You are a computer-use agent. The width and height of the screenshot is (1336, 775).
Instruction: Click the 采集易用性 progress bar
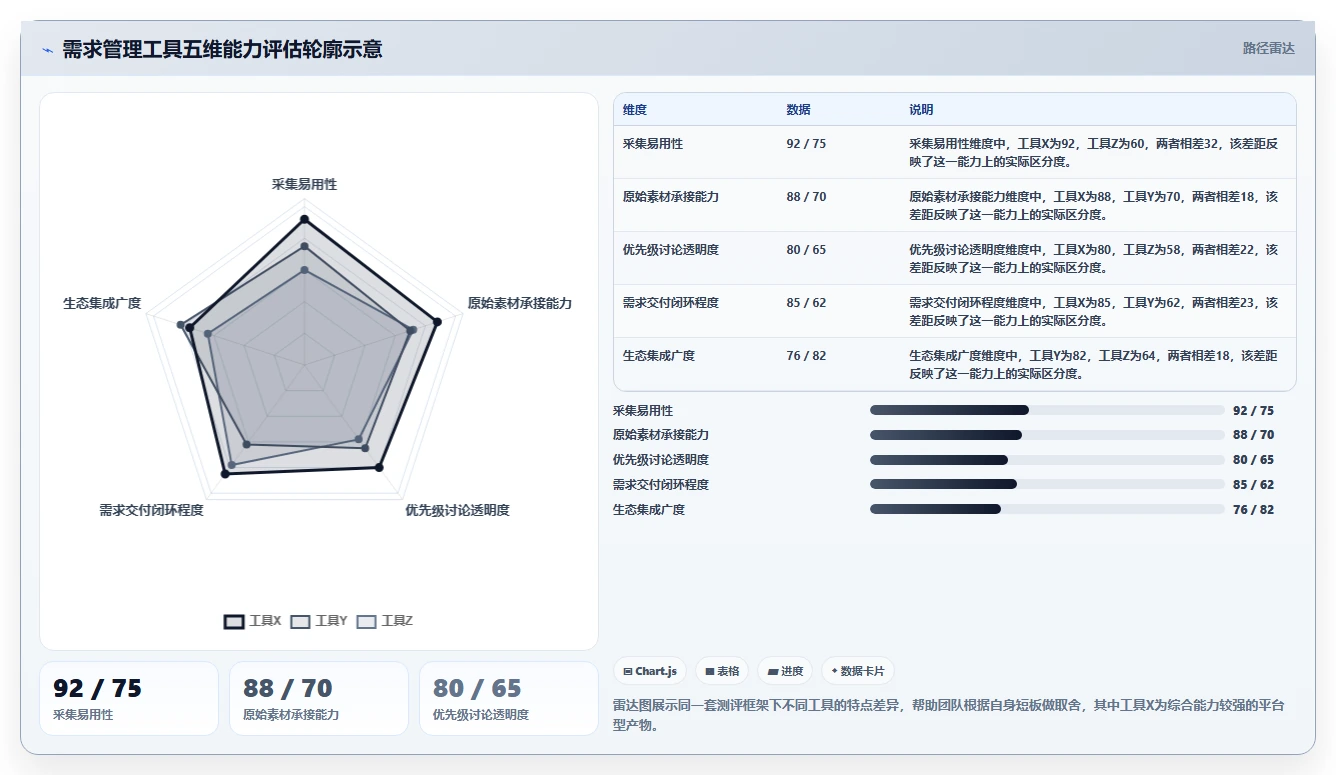1047,410
